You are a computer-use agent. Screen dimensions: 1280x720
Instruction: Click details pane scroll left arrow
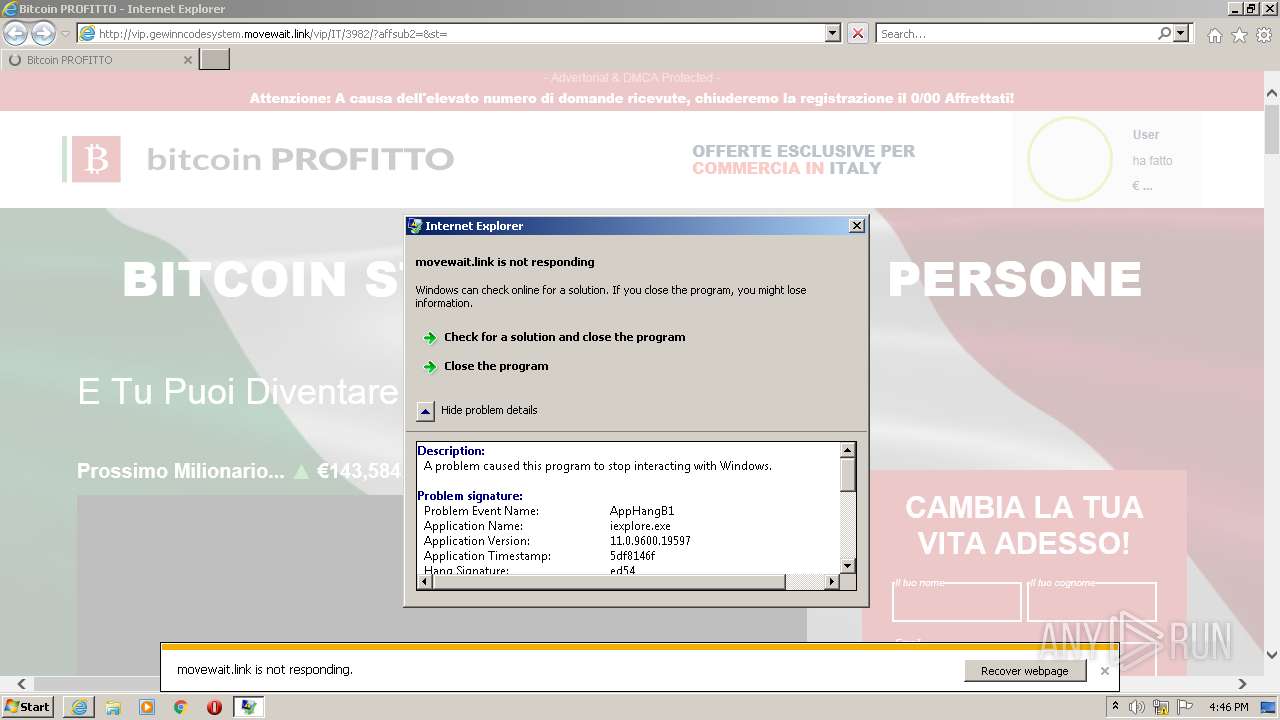(425, 582)
